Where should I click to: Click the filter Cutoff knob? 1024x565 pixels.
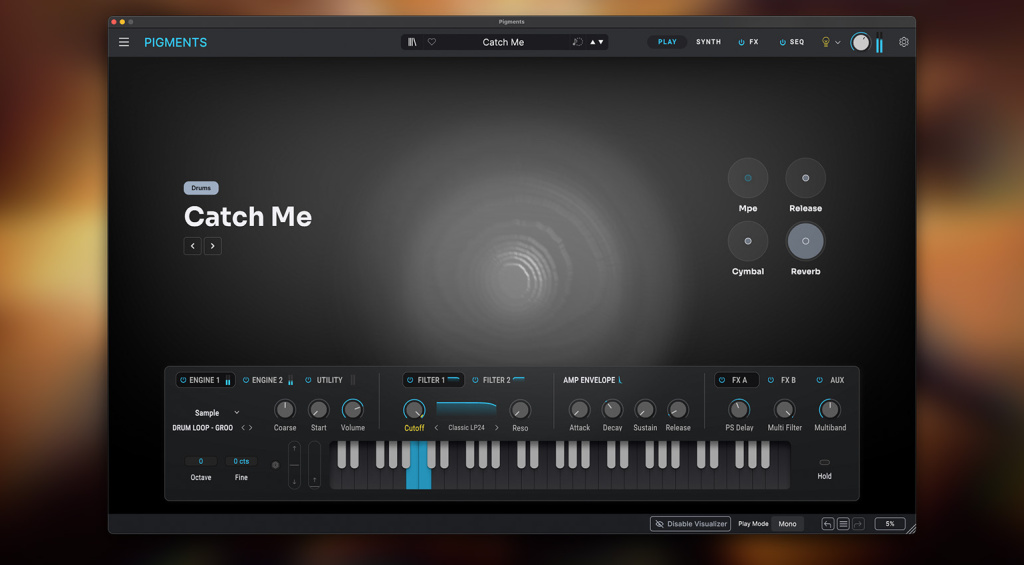(414, 409)
